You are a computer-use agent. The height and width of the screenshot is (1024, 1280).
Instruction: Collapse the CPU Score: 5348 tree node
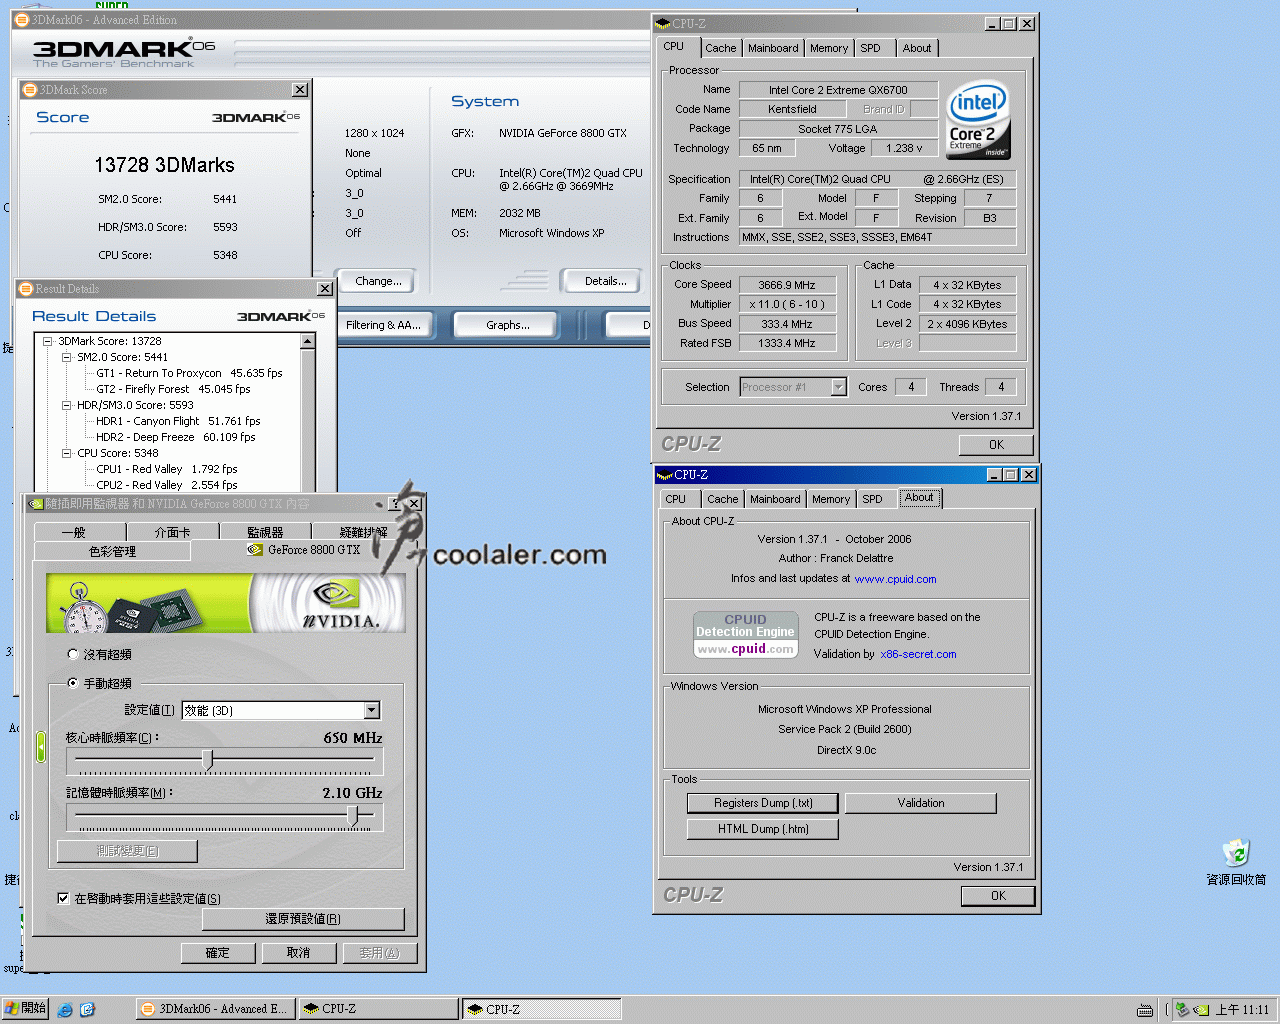click(x=66, y=453)
